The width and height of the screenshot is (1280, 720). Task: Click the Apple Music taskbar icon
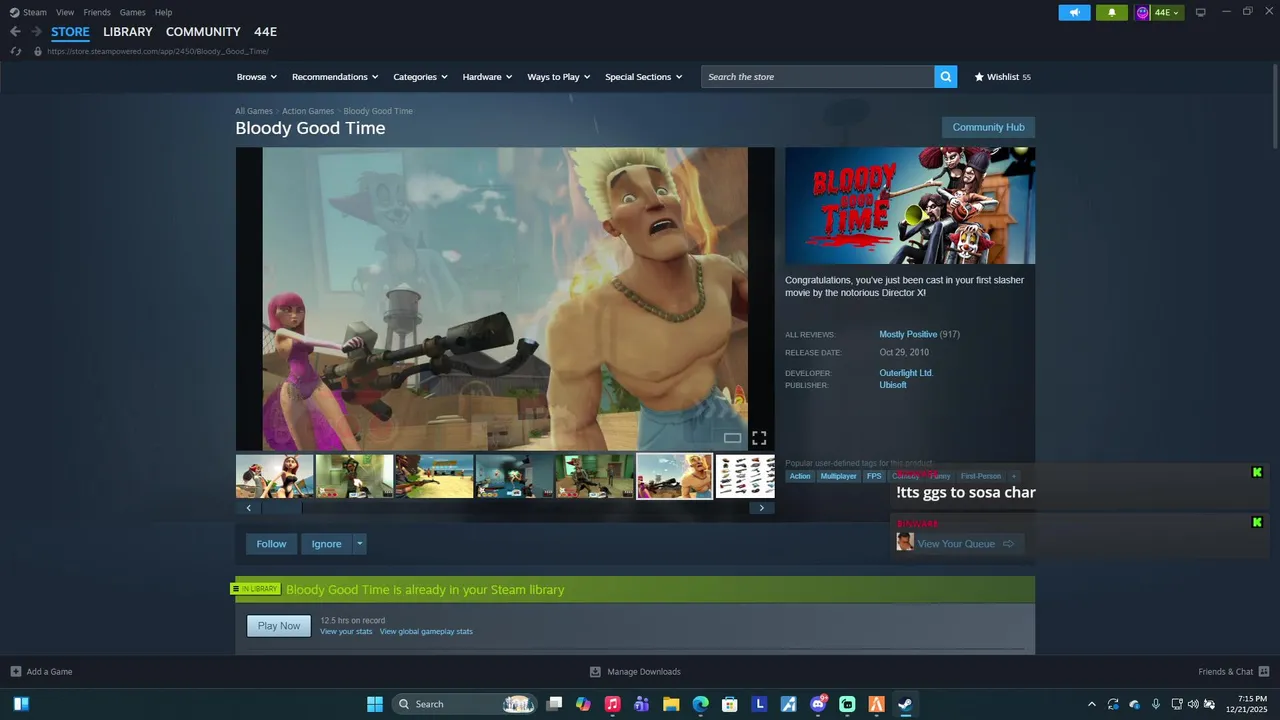[612, 704]
